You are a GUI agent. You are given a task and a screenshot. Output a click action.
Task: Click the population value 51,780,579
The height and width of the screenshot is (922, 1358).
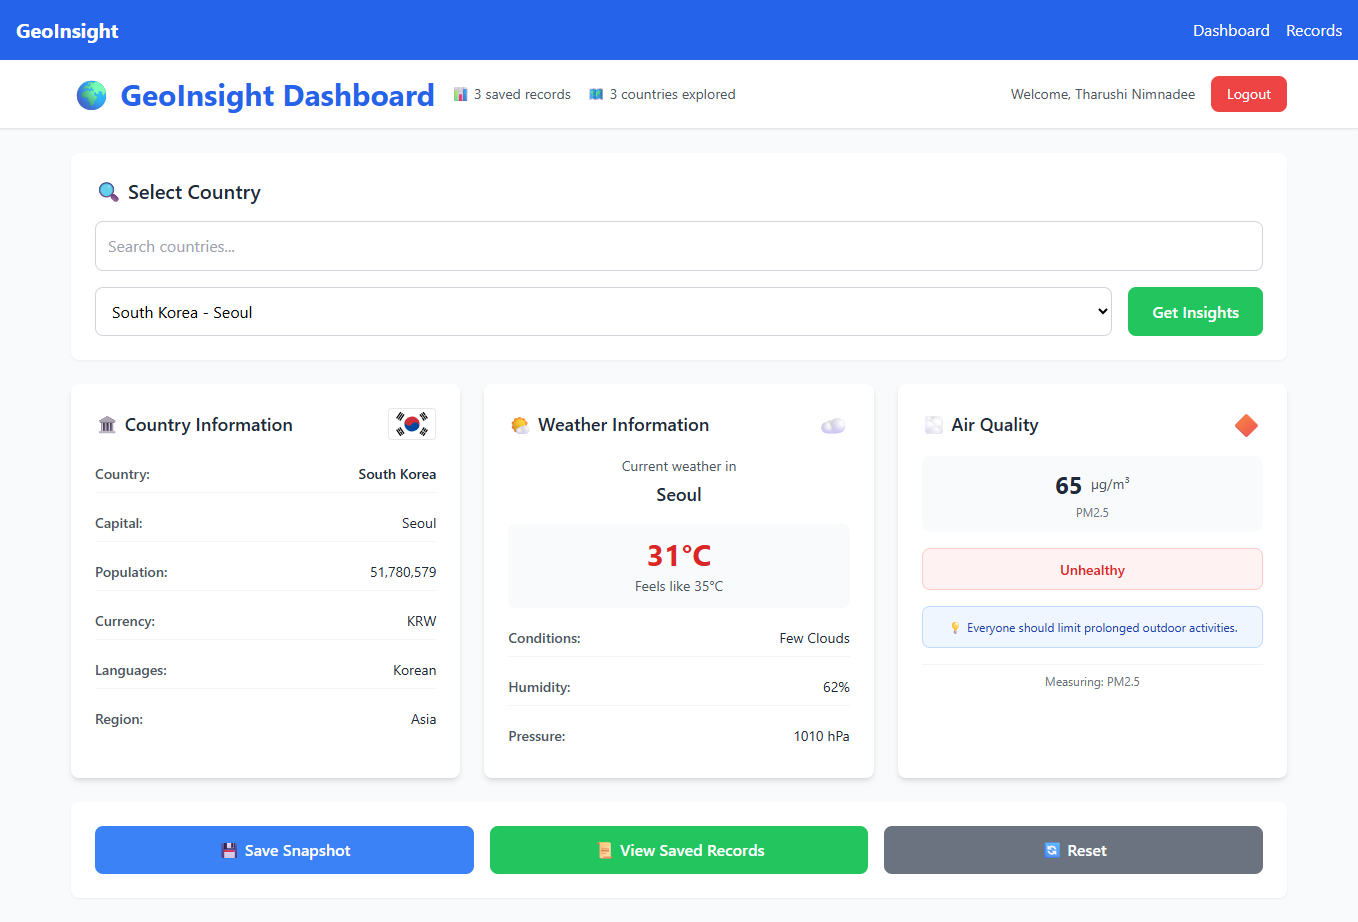403,572
